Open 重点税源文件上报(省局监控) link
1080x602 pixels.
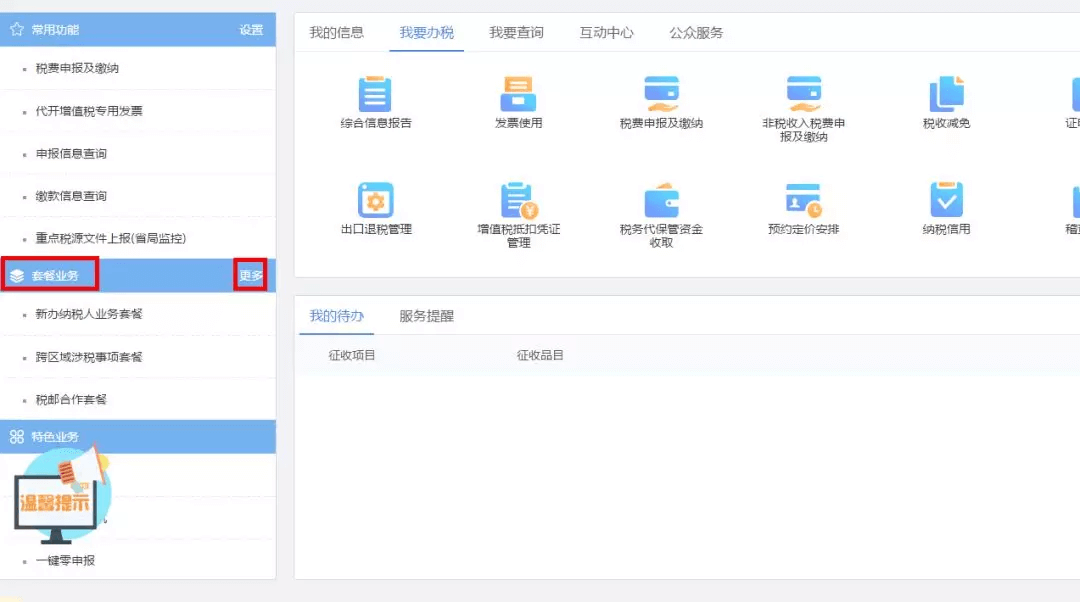point(111,238)
